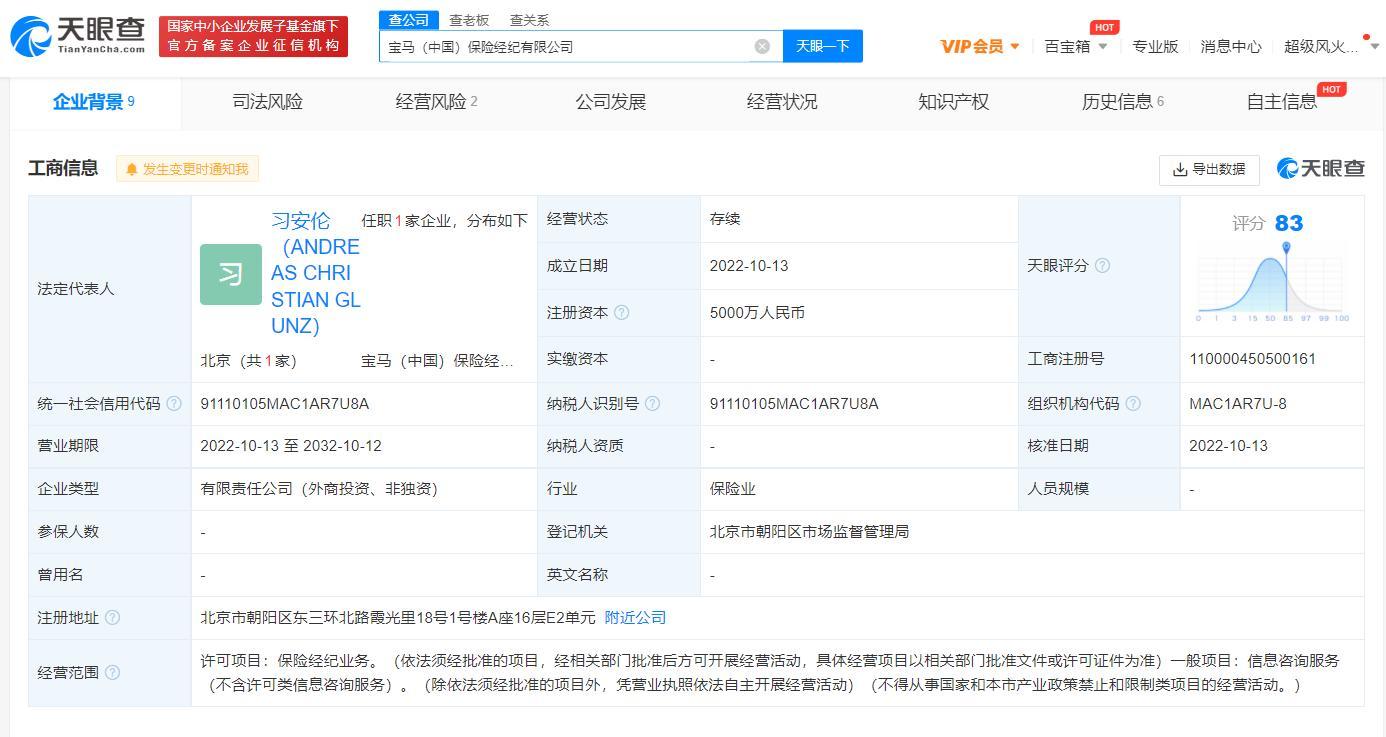The width and height of the screenshot is (1386, 737).
Task: Click the approval date 2022-10-13 beside 核准日期
Action: click(1228, 446)
